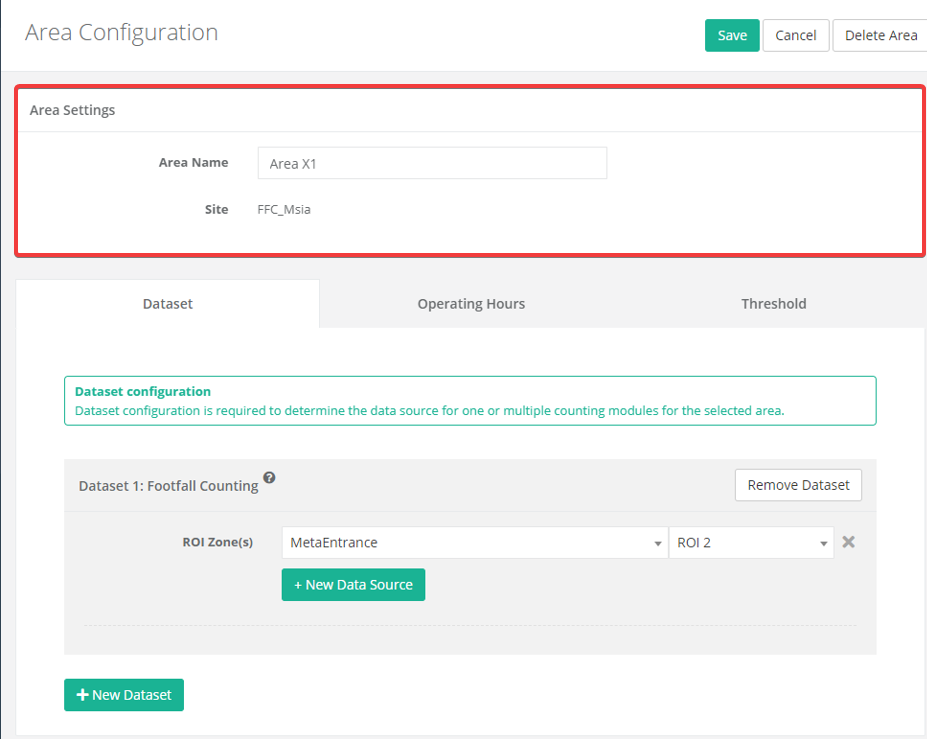927x739 pixels.
Task: Click the help question mark icon
Action: [269, 478]
